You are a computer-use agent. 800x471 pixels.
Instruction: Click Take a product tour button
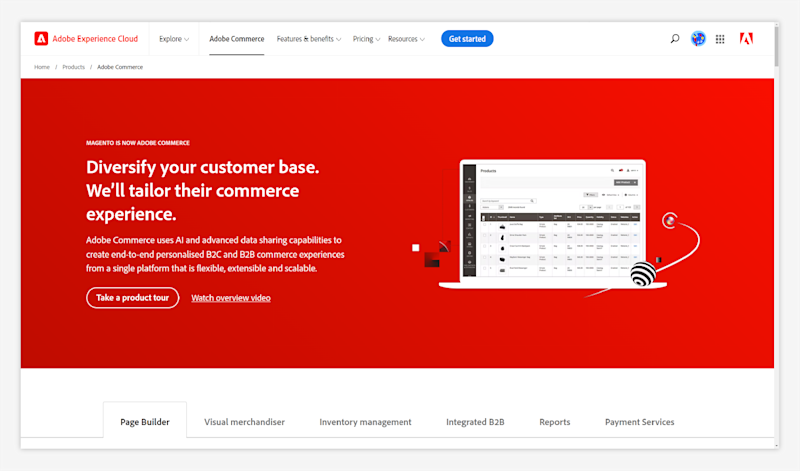click(x=133, y=298)
